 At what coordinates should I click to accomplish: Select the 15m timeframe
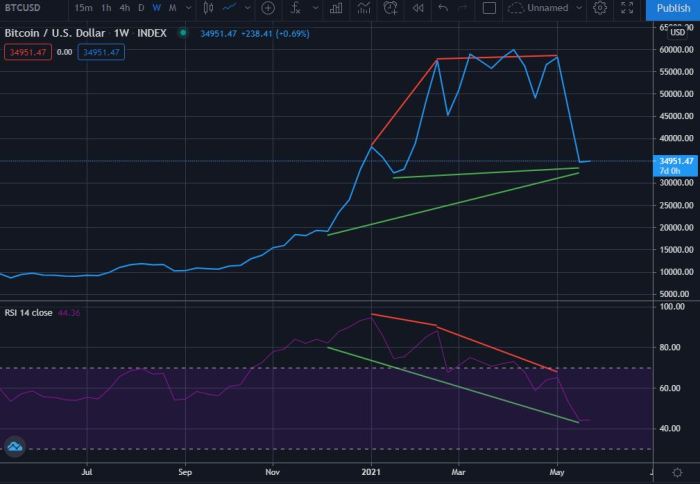pyautogui.click(x=83, y=8)
